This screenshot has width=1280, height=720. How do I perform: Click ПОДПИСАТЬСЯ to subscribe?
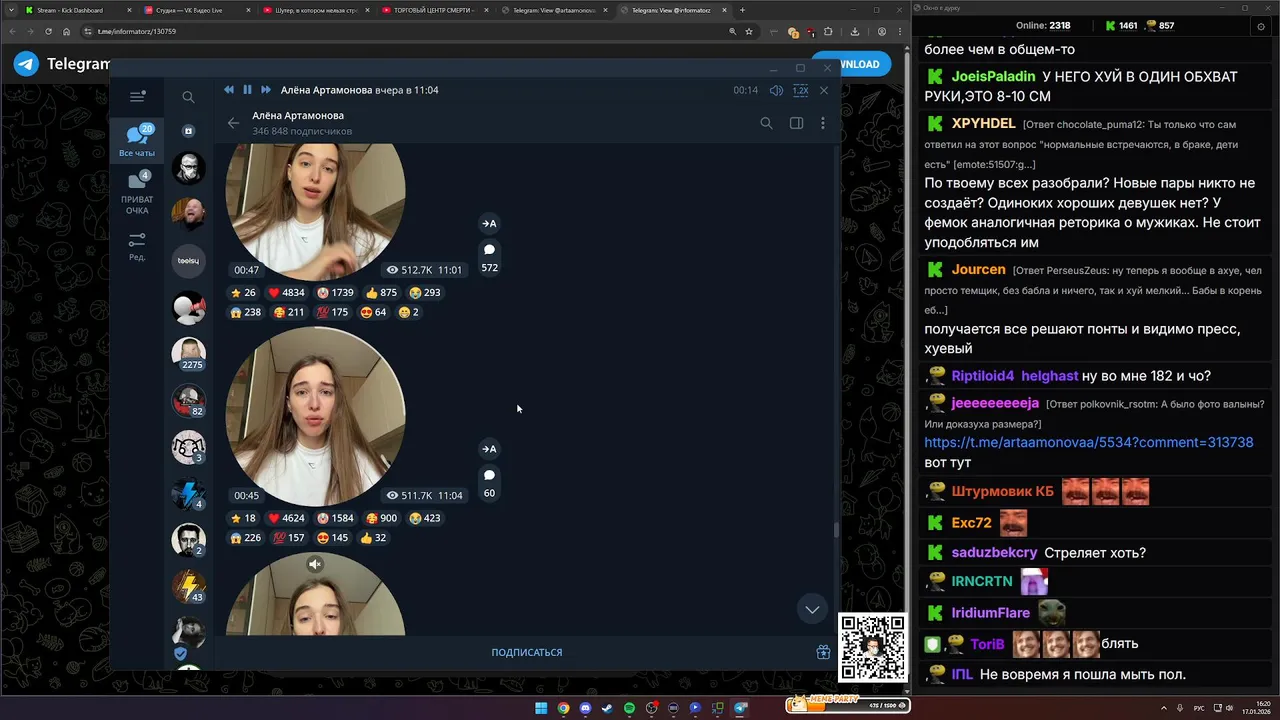(x=527, y=652)
